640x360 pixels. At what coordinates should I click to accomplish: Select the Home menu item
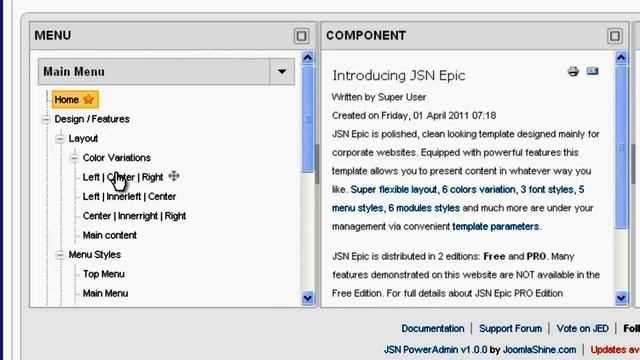tap(75, 100)
